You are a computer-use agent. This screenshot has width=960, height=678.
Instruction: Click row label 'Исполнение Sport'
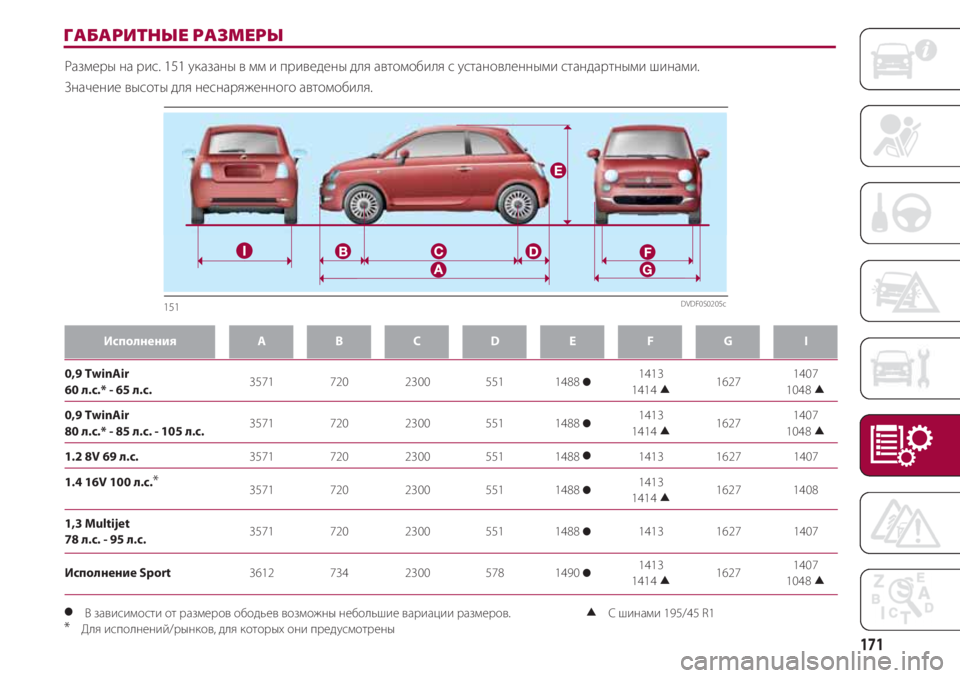point(118,573)
